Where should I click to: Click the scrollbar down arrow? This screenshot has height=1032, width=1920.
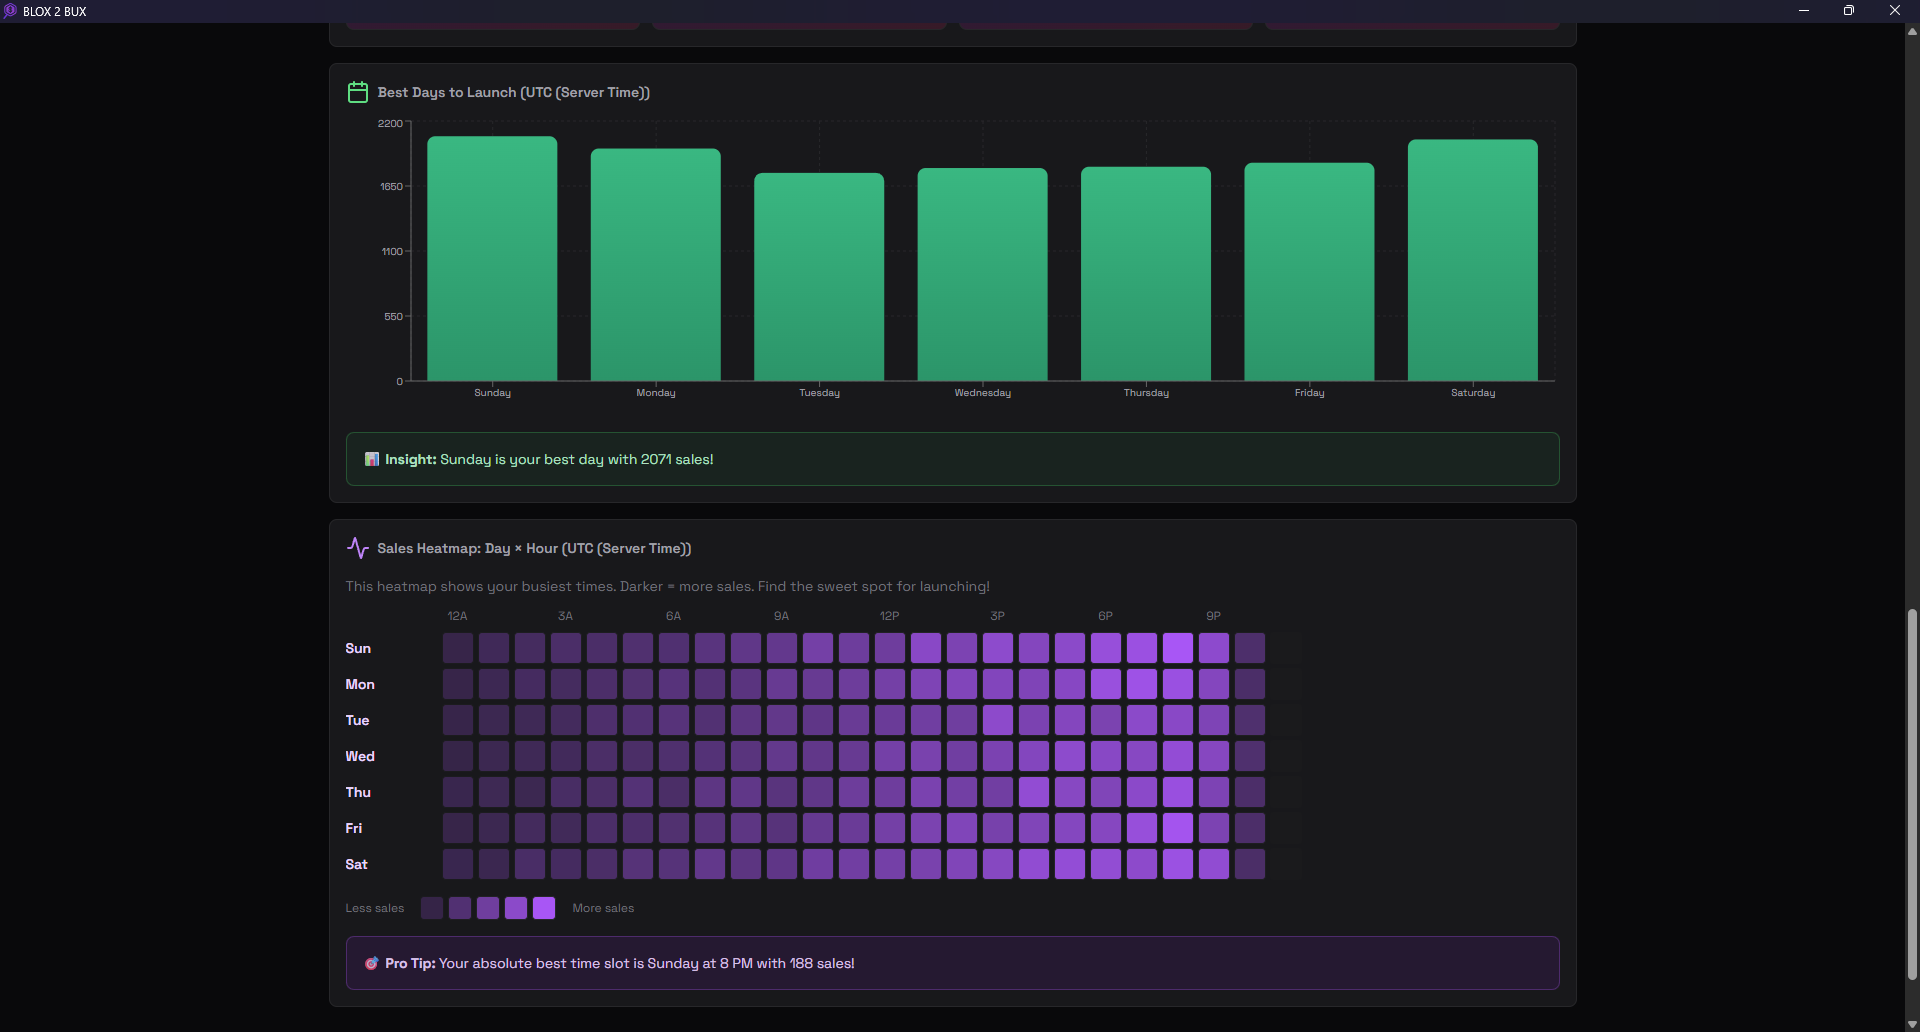pyautogui.click(x=1911, y=1022)
